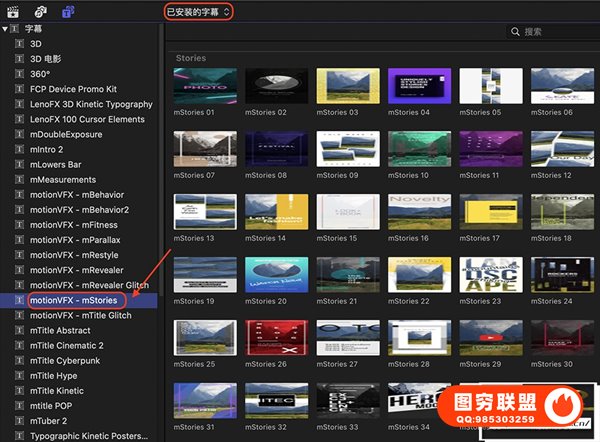Open the Libraries sidebar clapperboard icon
Screen dimensions: 600x442
[14, 11]
